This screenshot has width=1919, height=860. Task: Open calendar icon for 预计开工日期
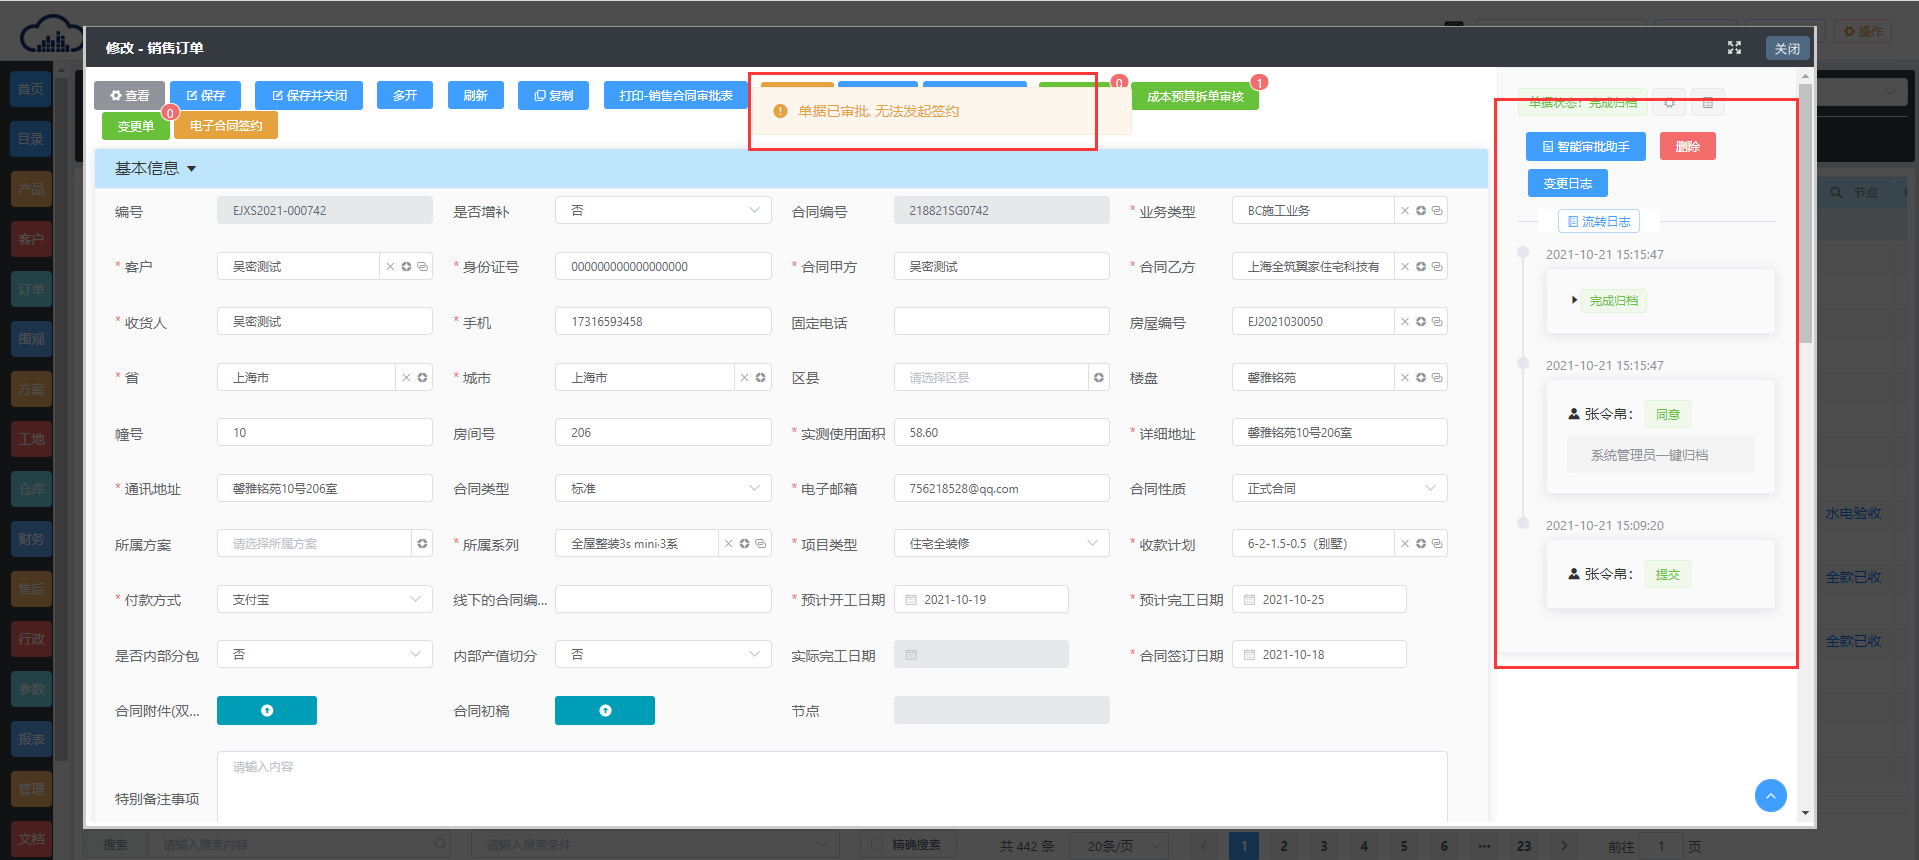[x=911, y=600]
